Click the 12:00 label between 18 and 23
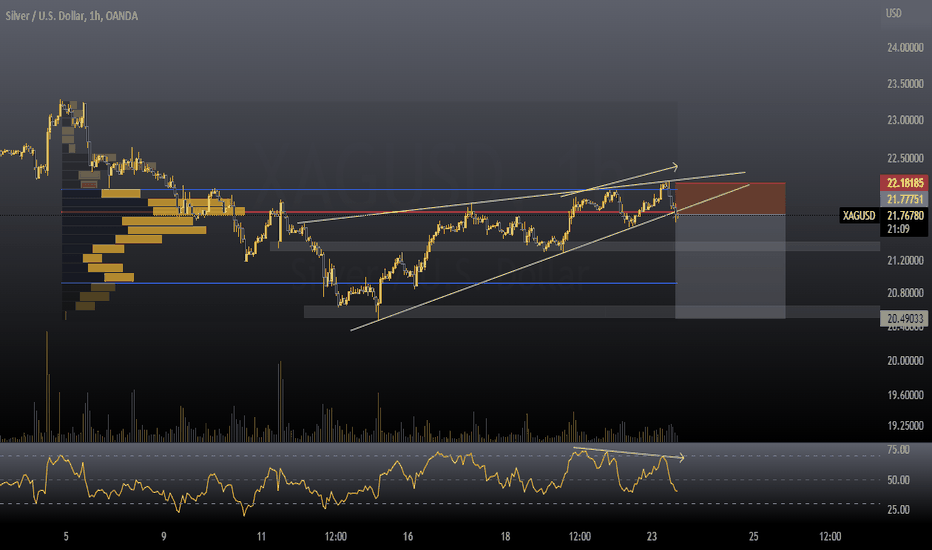This screenshot has height=550, width=932. pyautogui.click(x=580, y=536)
